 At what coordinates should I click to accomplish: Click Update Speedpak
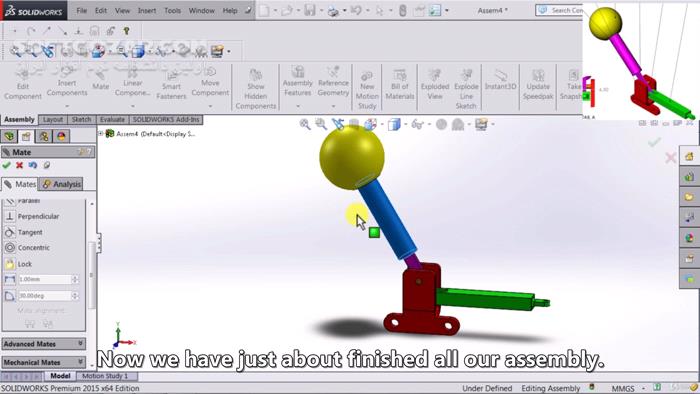tap(538, 85)
